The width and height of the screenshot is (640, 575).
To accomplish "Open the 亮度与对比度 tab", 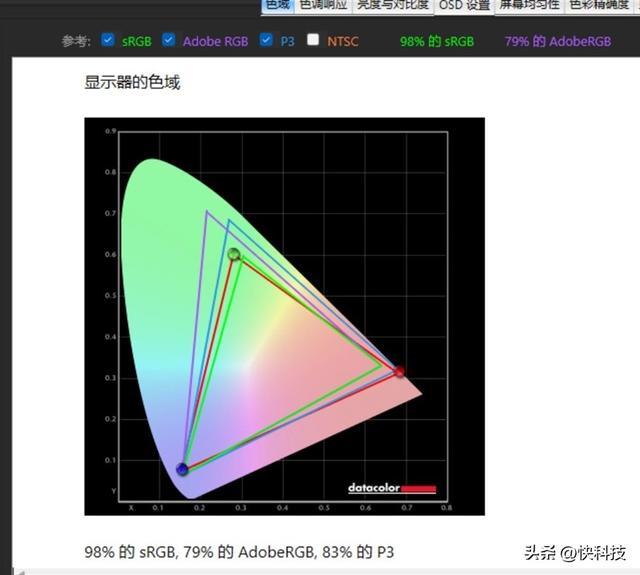I will [x=393, y=6].
